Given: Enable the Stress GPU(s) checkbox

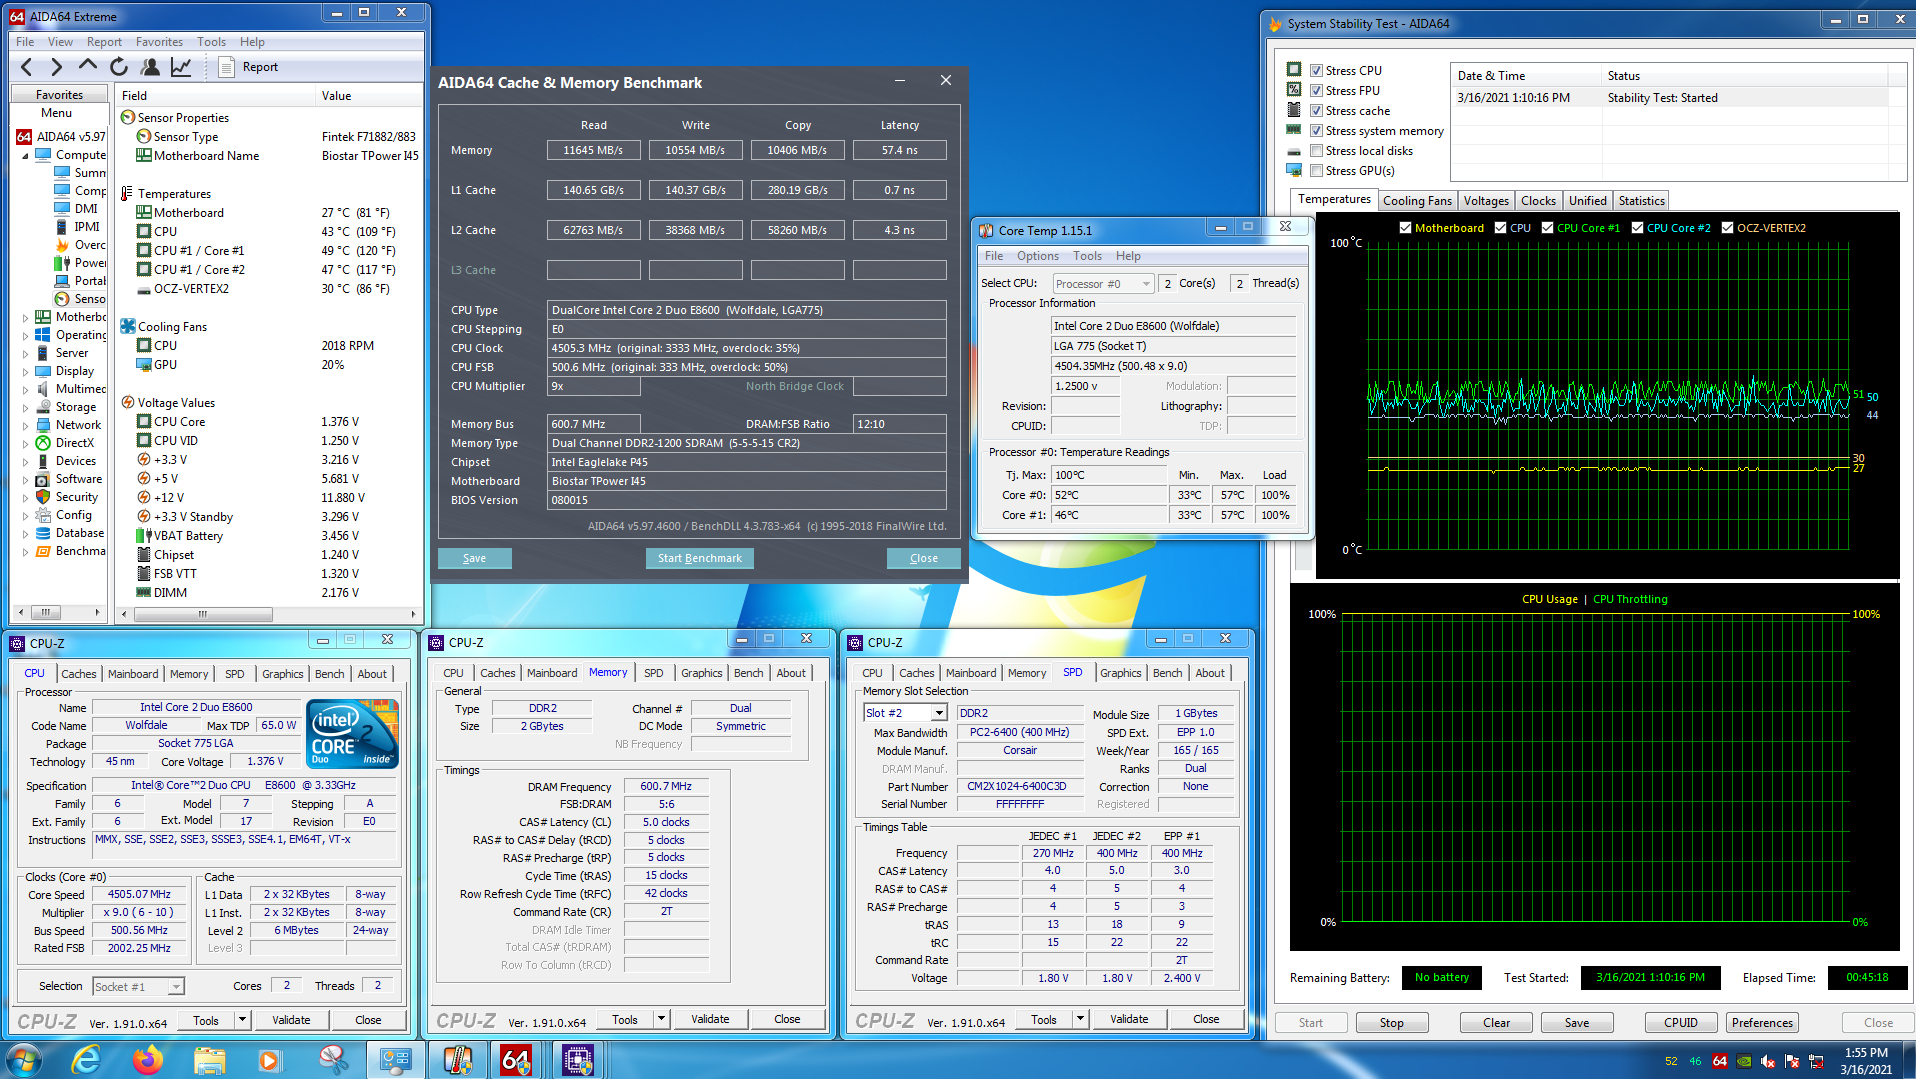Looking at the screenshot, I should [x=1317, y=170].
